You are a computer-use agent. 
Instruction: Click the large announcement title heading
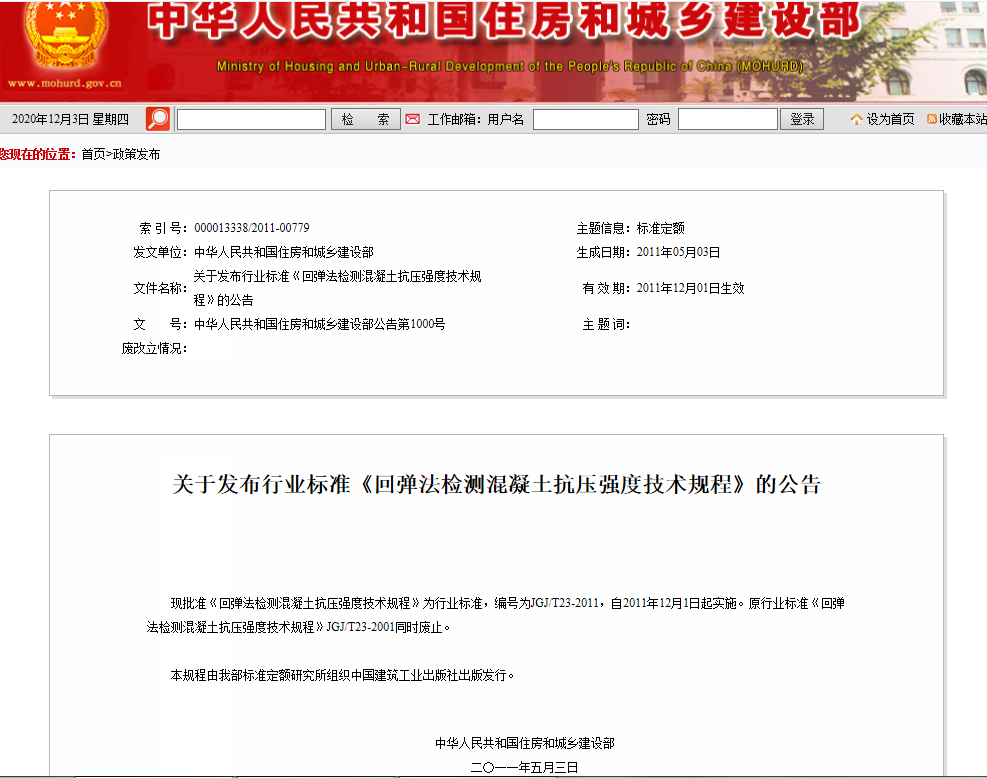[x=497, y=484]
